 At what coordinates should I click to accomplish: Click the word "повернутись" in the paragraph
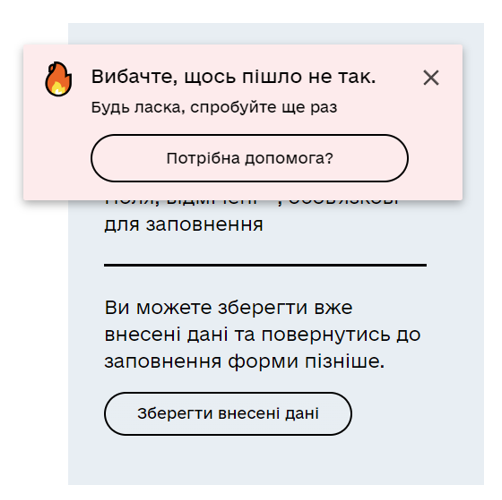point(326,335)
